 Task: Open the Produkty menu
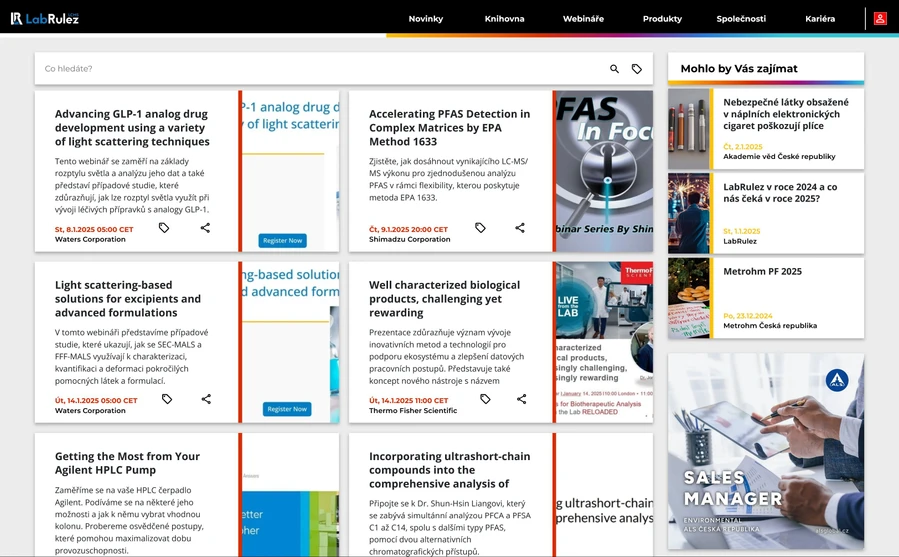tap(662, 18)
